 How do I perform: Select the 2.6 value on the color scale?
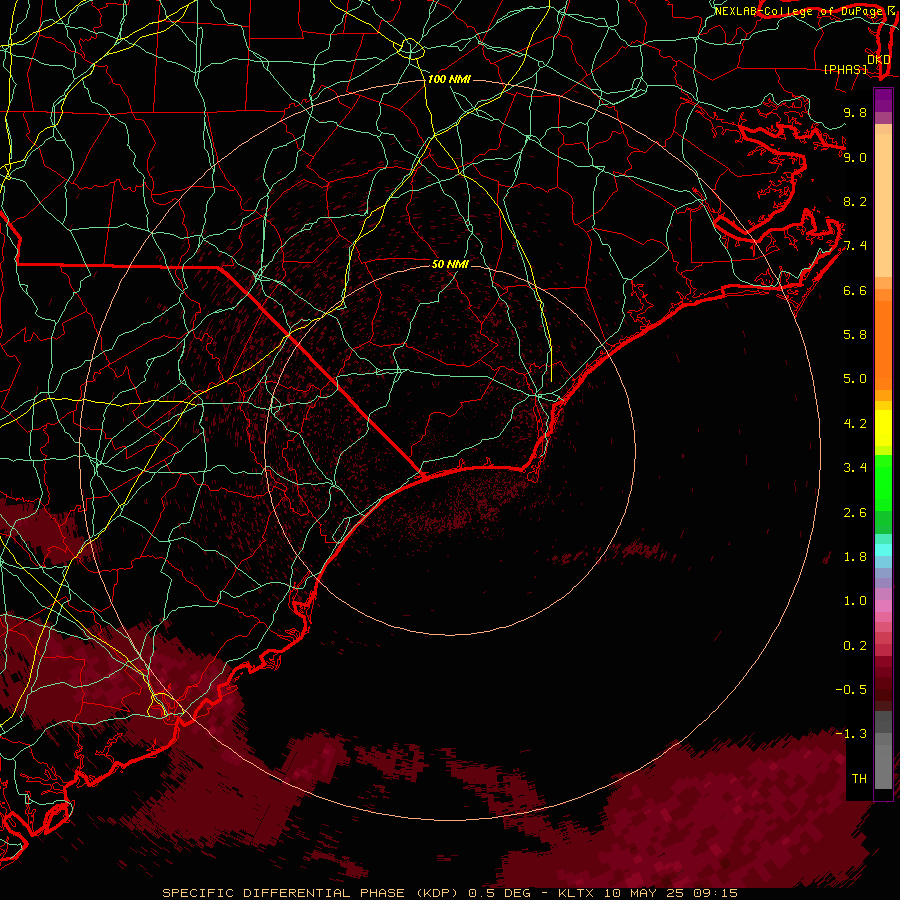855,513
